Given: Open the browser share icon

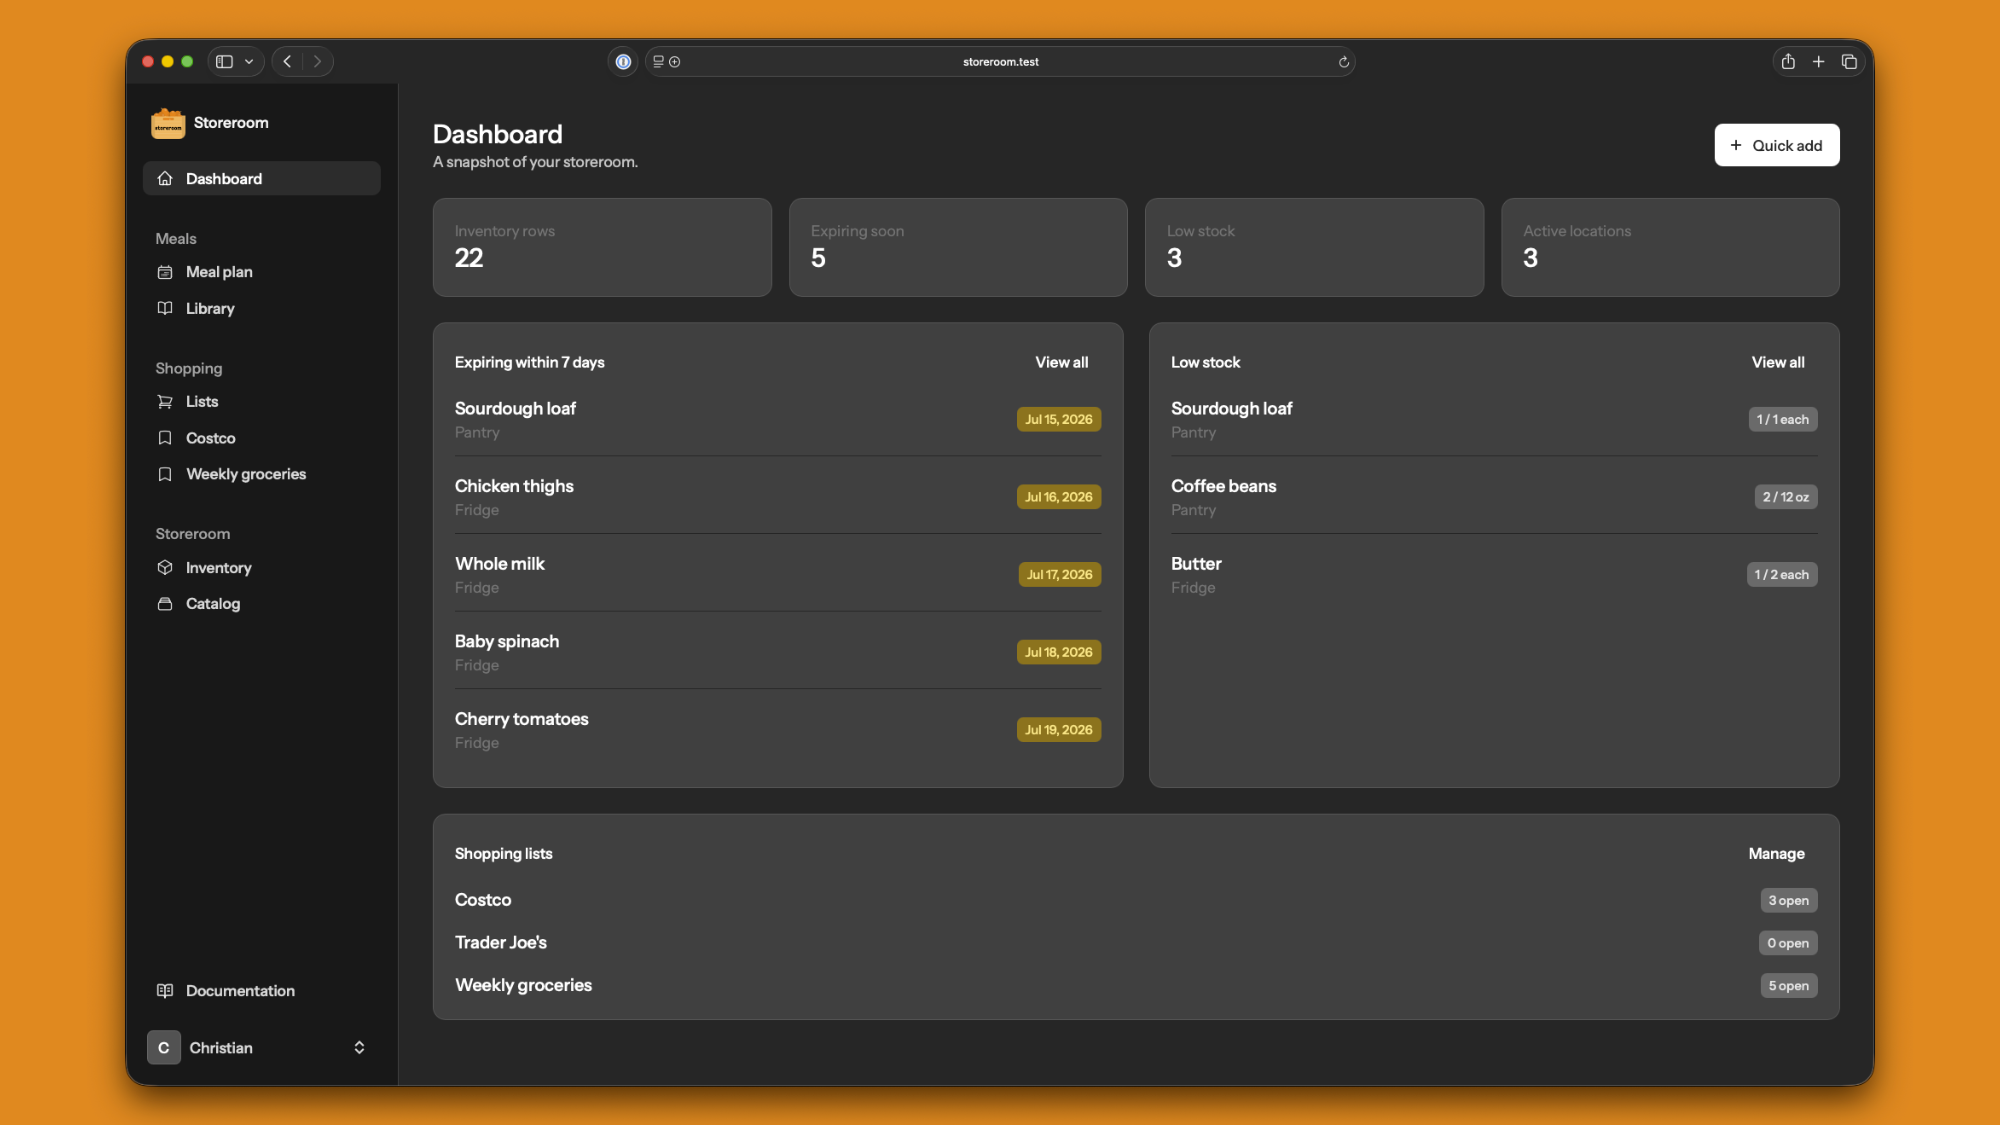Looking at the screenshot, I should pyautogui.click(x=1788, y=61).
